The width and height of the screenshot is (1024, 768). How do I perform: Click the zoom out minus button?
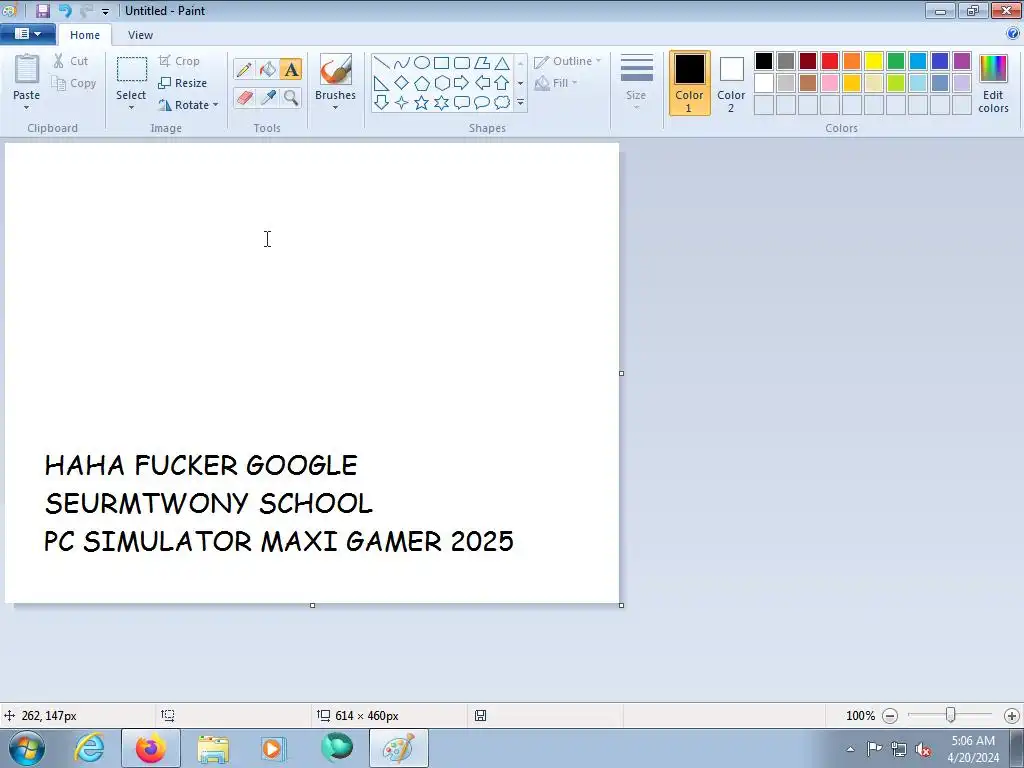[889, 716]
